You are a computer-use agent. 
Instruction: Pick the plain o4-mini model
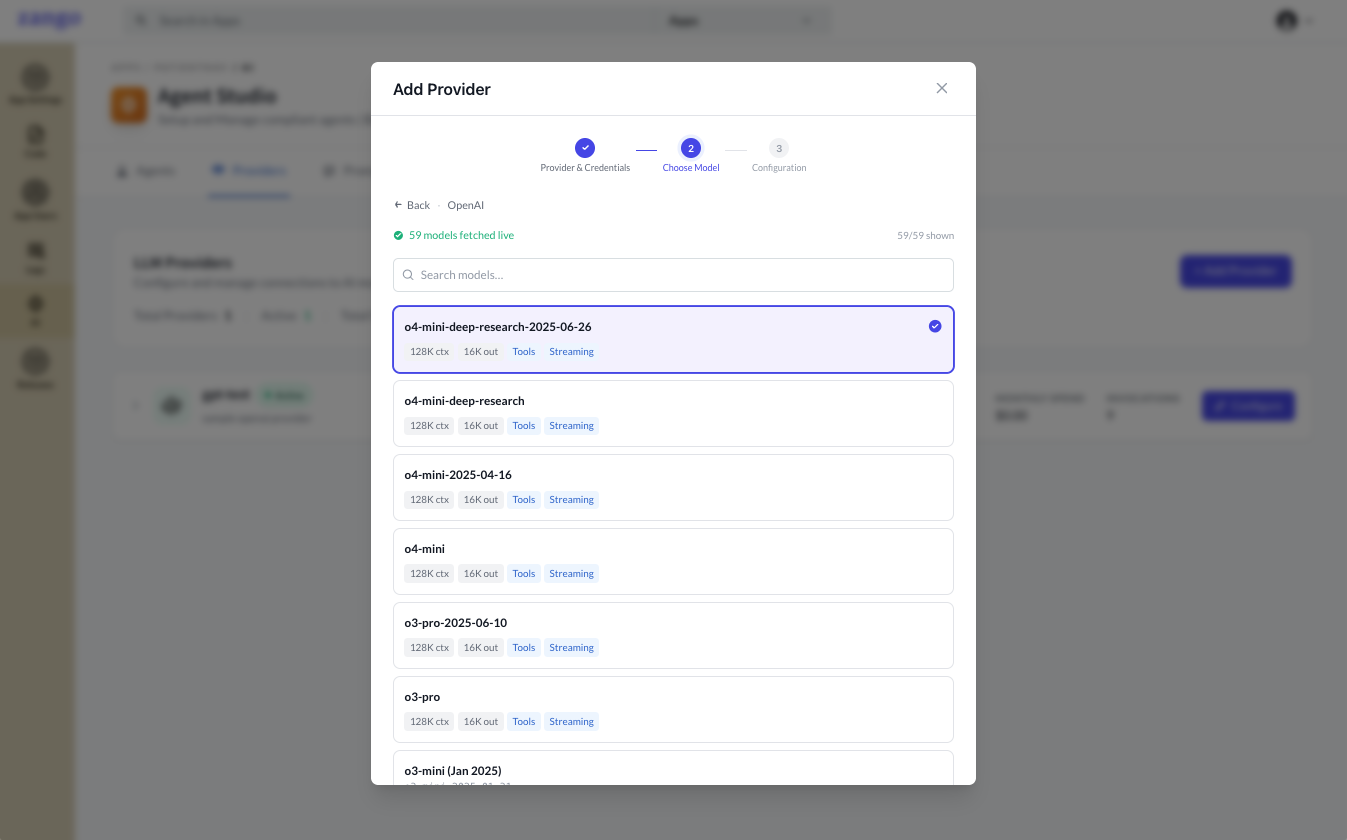click(x=673, y=561)
